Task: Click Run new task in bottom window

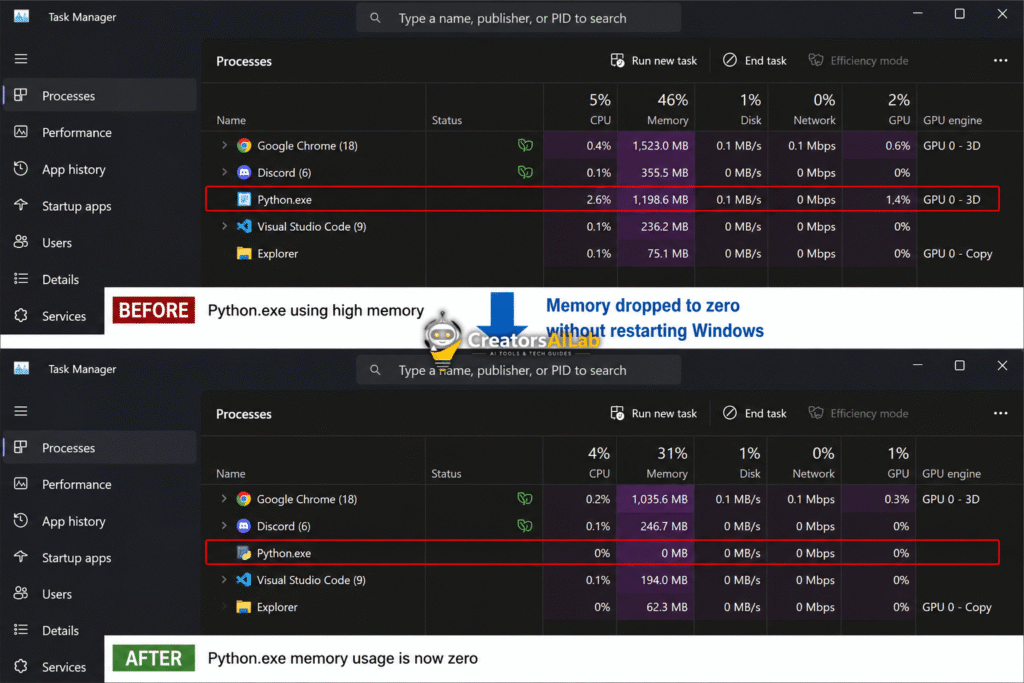Action: click(x=654, y=413)
